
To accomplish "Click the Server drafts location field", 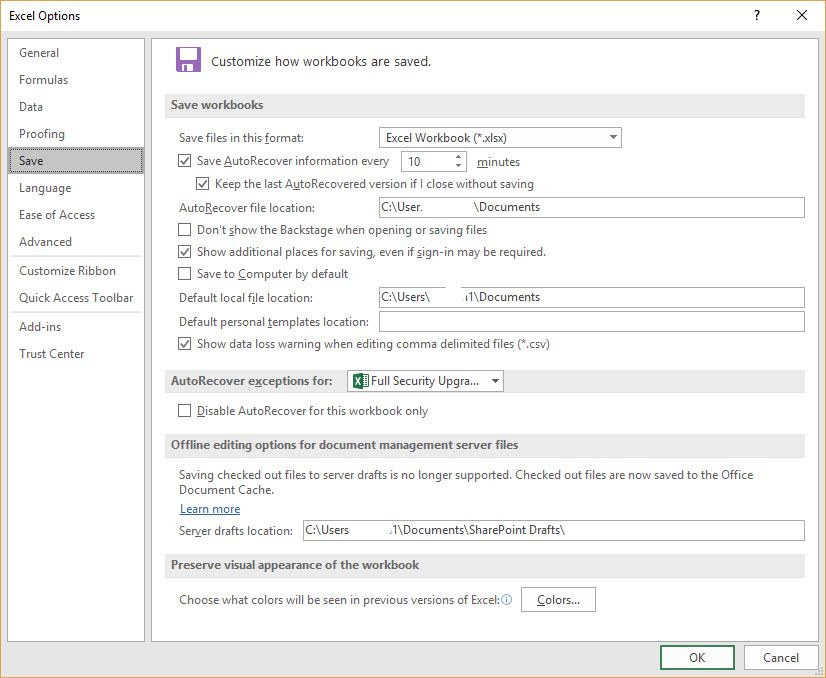I will click(553, 530).
